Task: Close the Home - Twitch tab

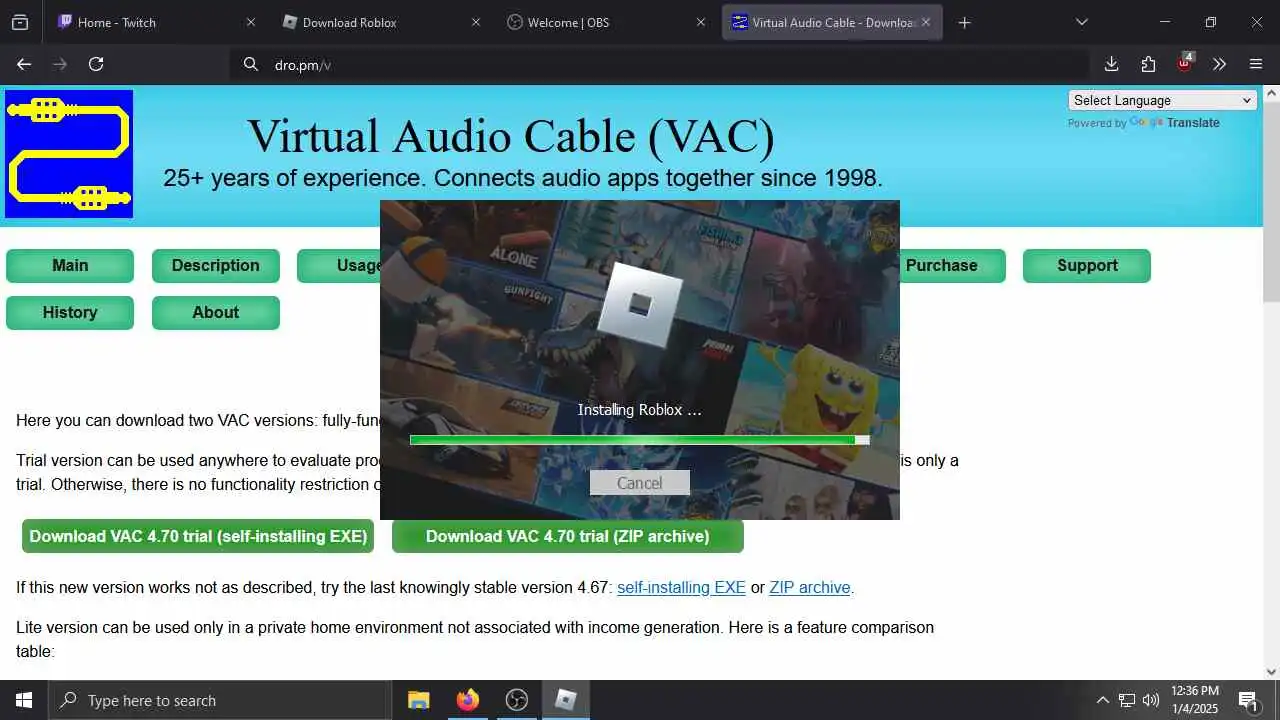Action: tap(250, 22)
